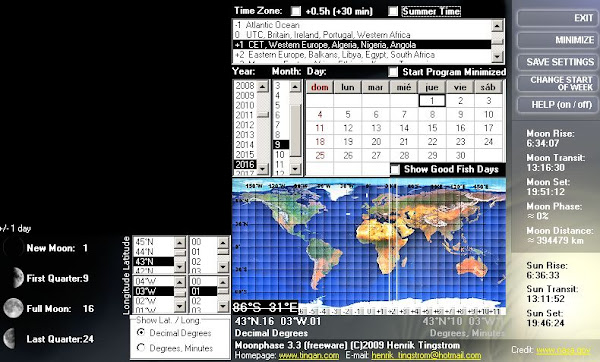Click CHANGE START OF WEEK
Screen dimensions: 600x362
pyautogui.click(x=557, y=83)
